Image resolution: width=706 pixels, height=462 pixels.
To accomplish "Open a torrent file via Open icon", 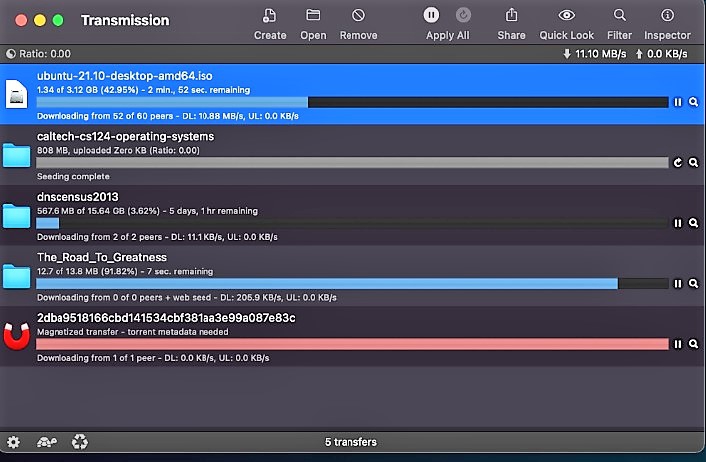I will 313,16.
